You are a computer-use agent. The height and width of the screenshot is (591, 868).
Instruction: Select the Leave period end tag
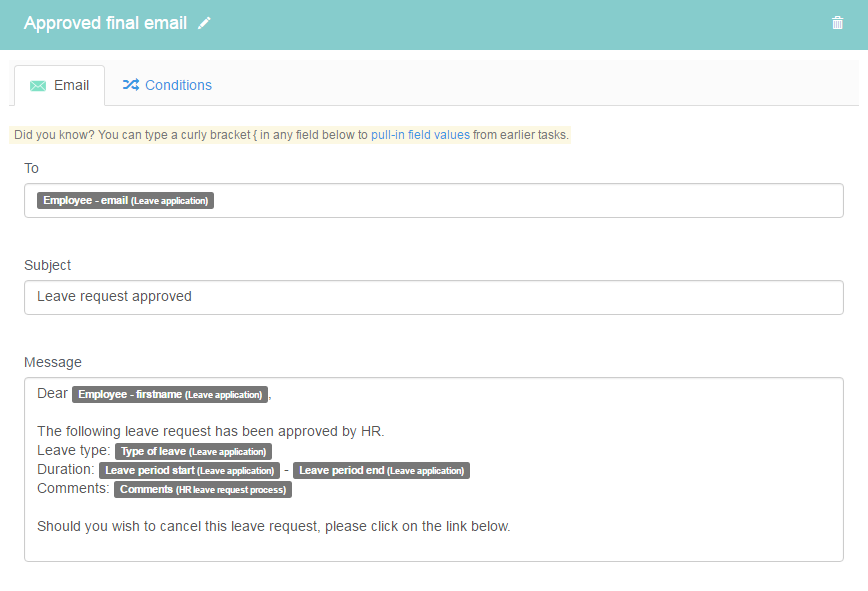(381, 470)
